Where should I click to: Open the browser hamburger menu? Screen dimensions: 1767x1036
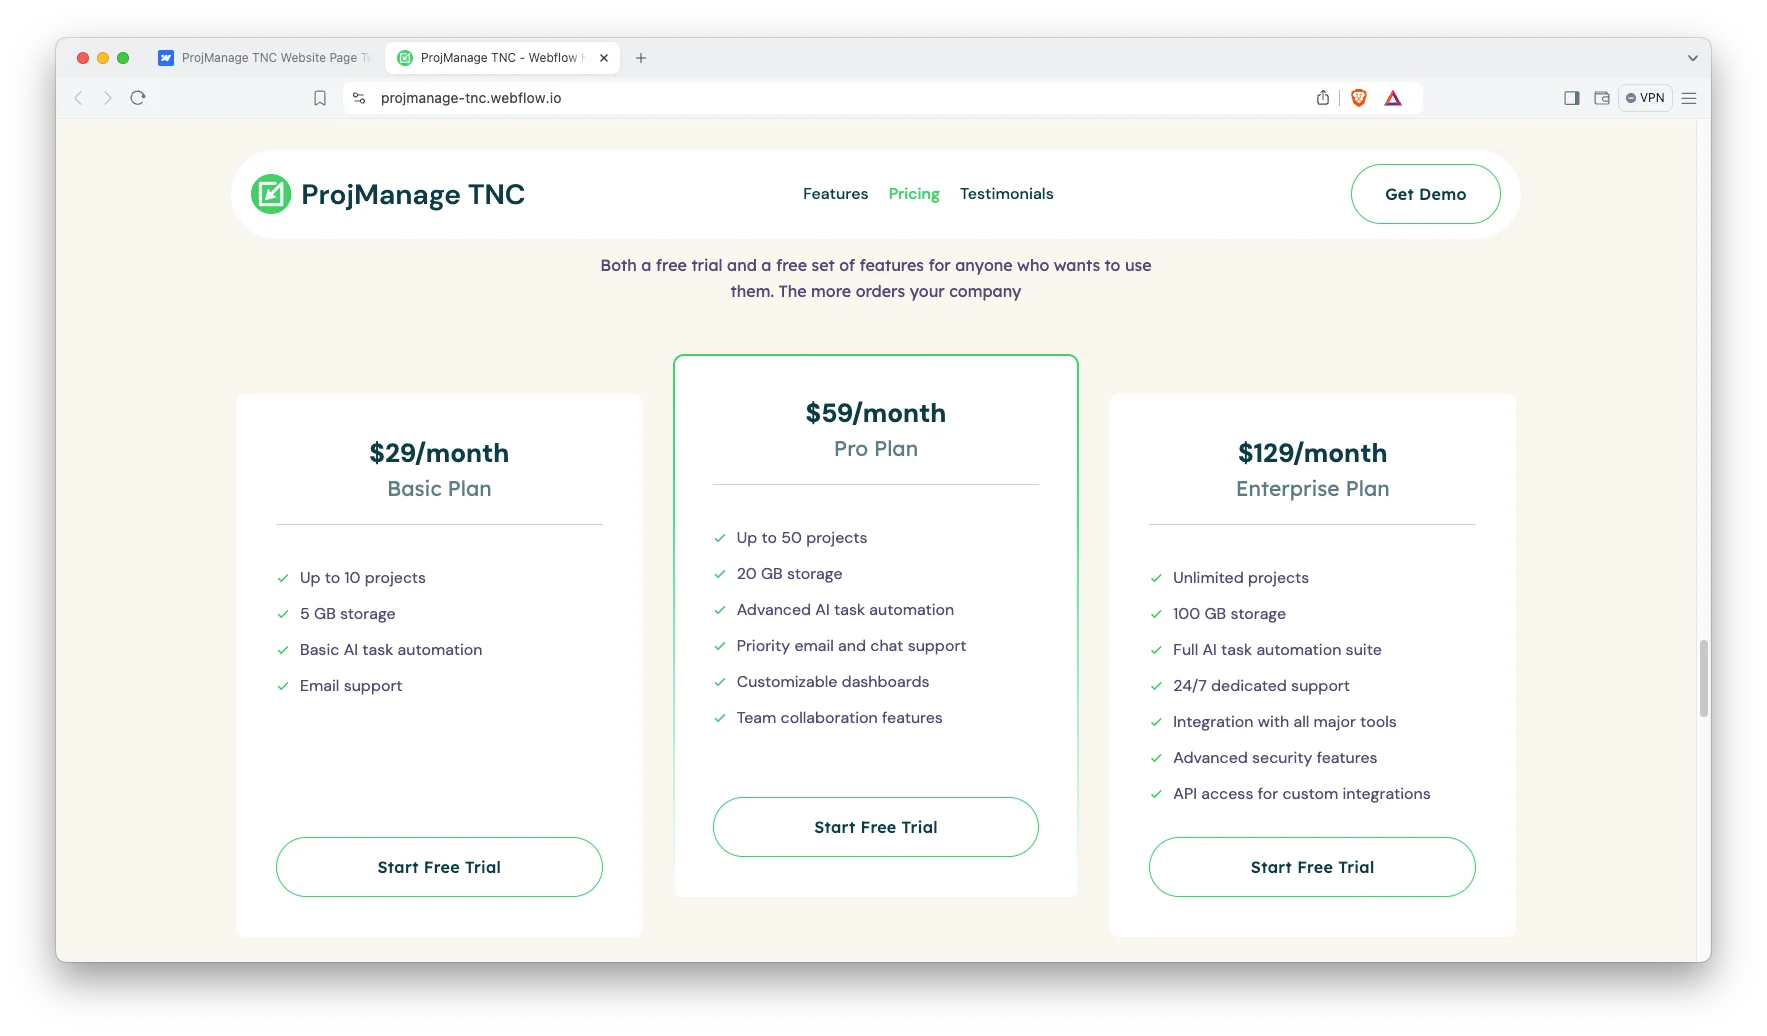pos(1689,98)
